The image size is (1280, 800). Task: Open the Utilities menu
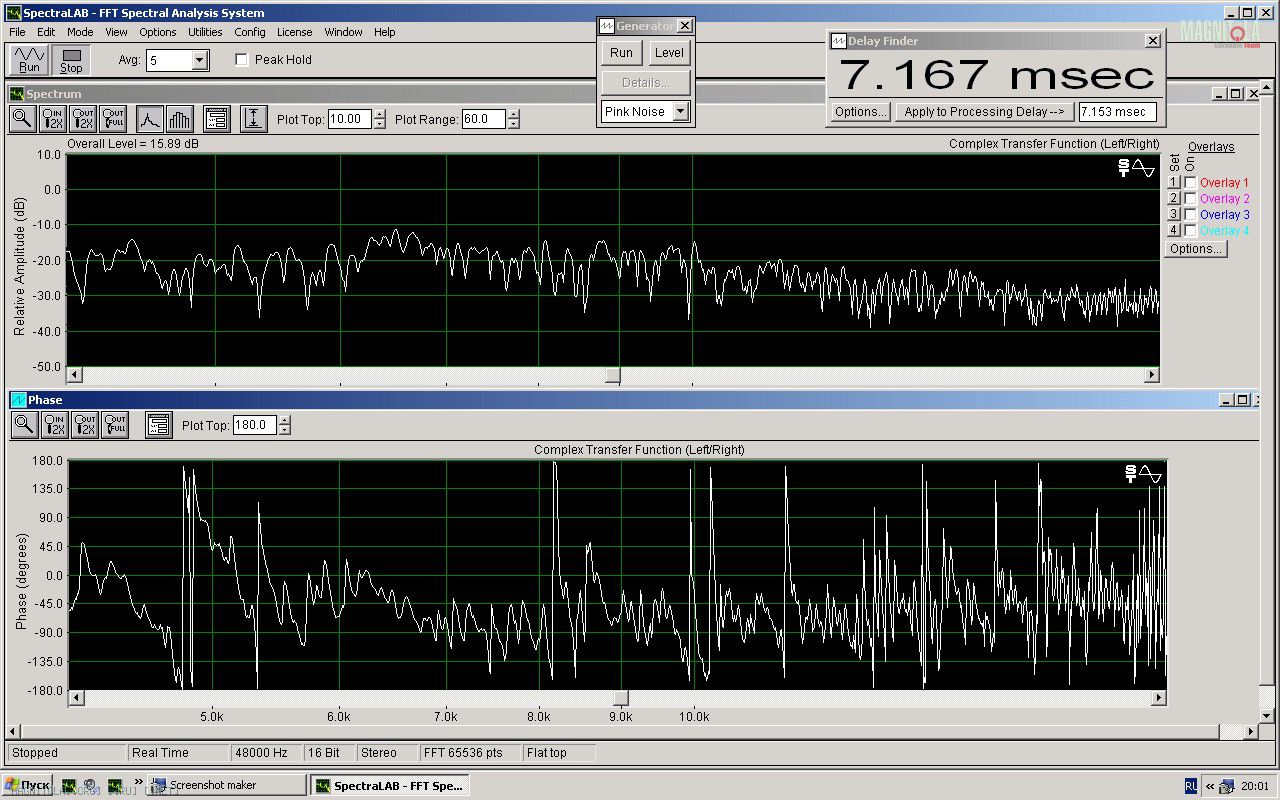(x=205, y=32)
